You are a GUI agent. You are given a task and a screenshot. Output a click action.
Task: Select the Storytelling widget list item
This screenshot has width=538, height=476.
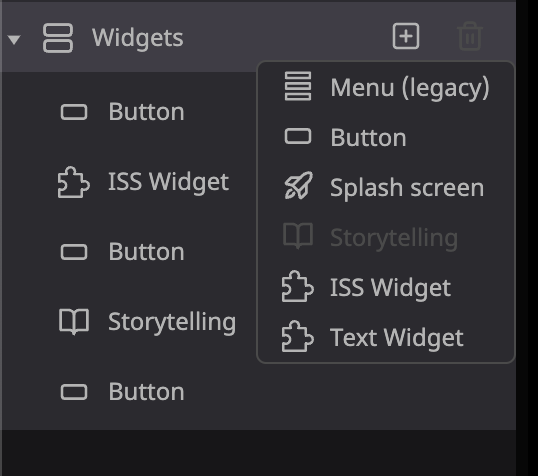pyautogui.click(x=129, y=322)
